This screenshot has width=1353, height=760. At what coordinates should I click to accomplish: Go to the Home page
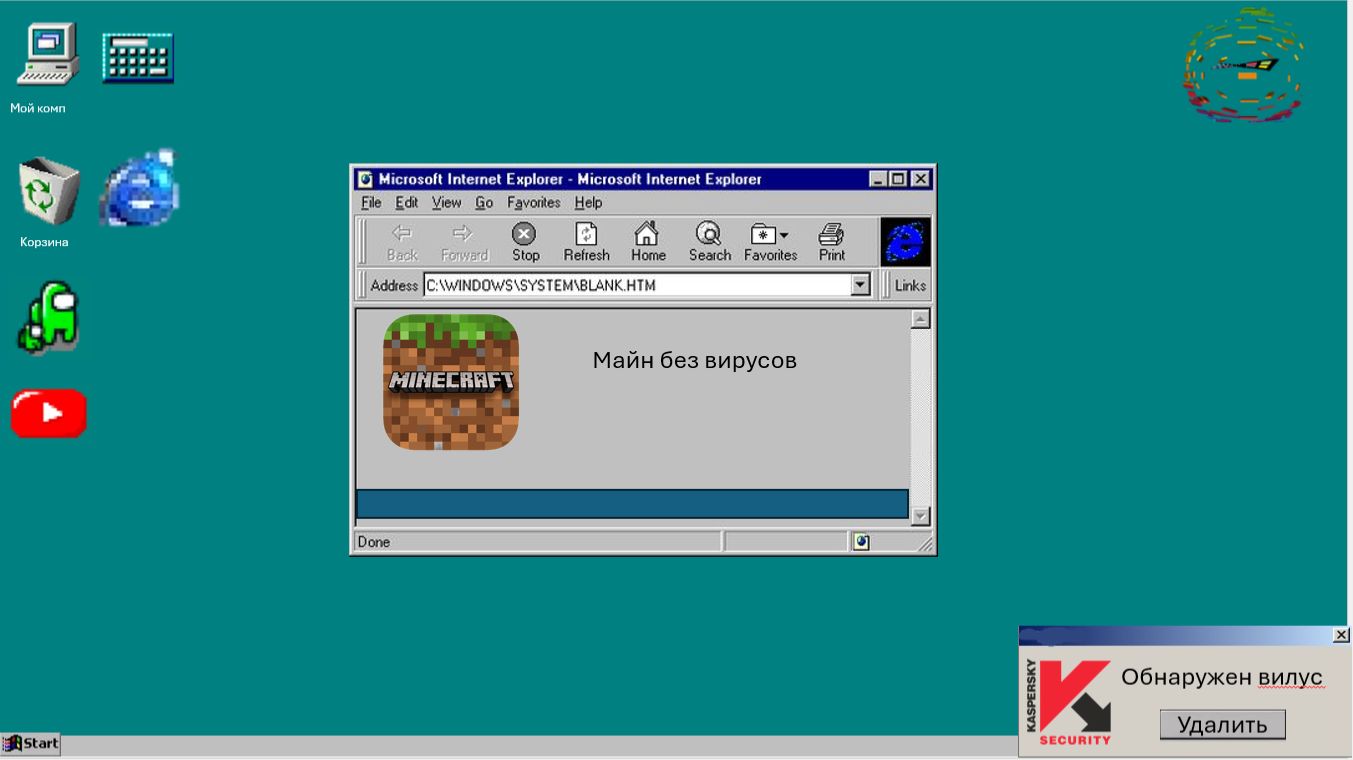pyautogui.click(x=648, y=243)
